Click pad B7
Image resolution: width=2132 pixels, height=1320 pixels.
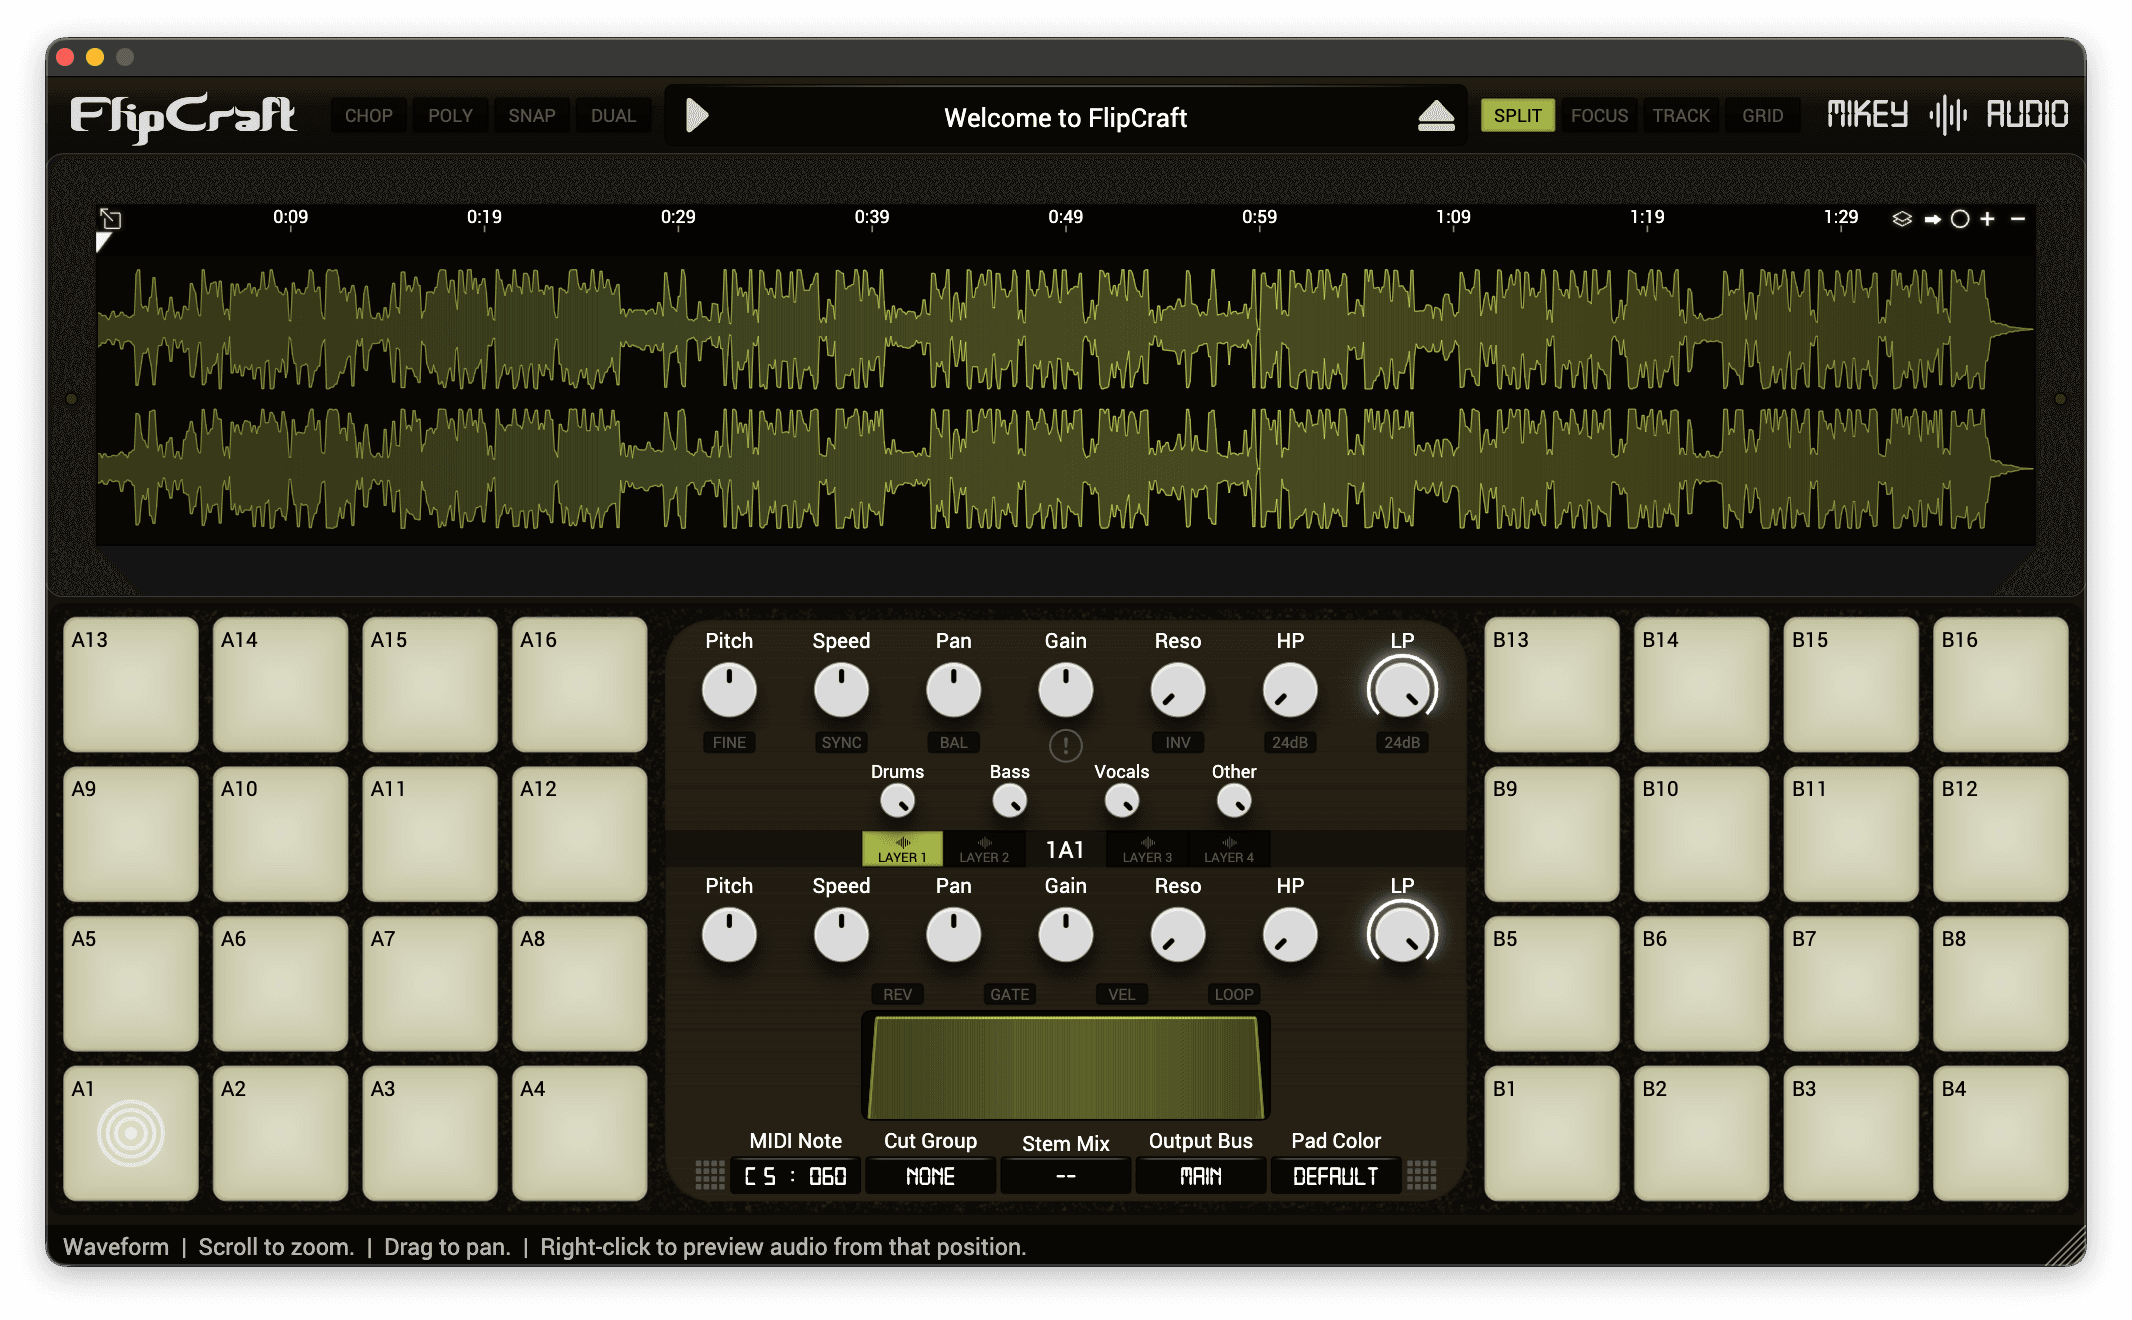coord(1850,983)
